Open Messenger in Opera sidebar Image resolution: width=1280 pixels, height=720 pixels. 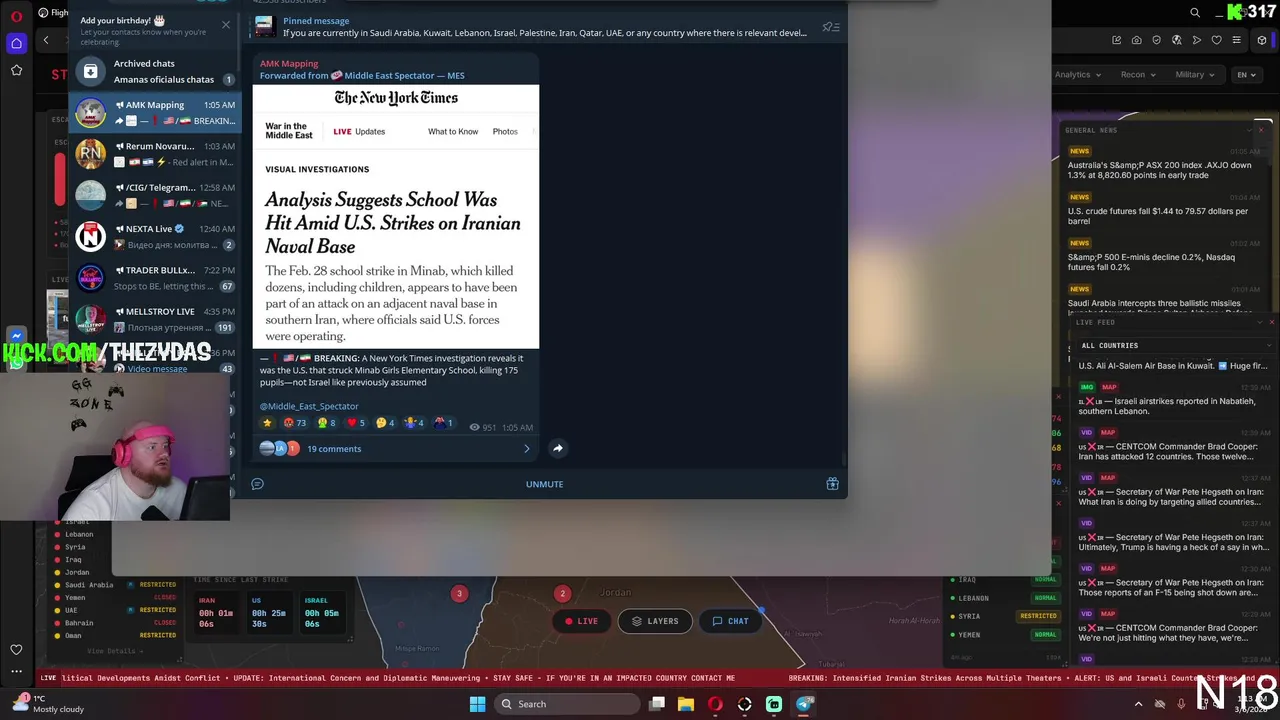tap(16, 338)
